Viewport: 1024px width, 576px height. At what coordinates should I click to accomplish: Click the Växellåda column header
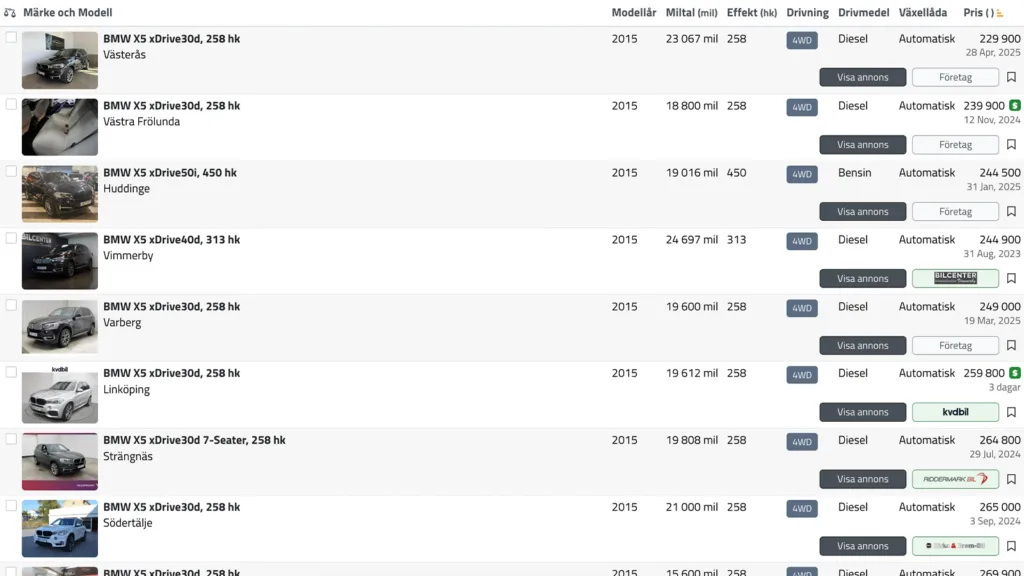[x=922, y=12]
